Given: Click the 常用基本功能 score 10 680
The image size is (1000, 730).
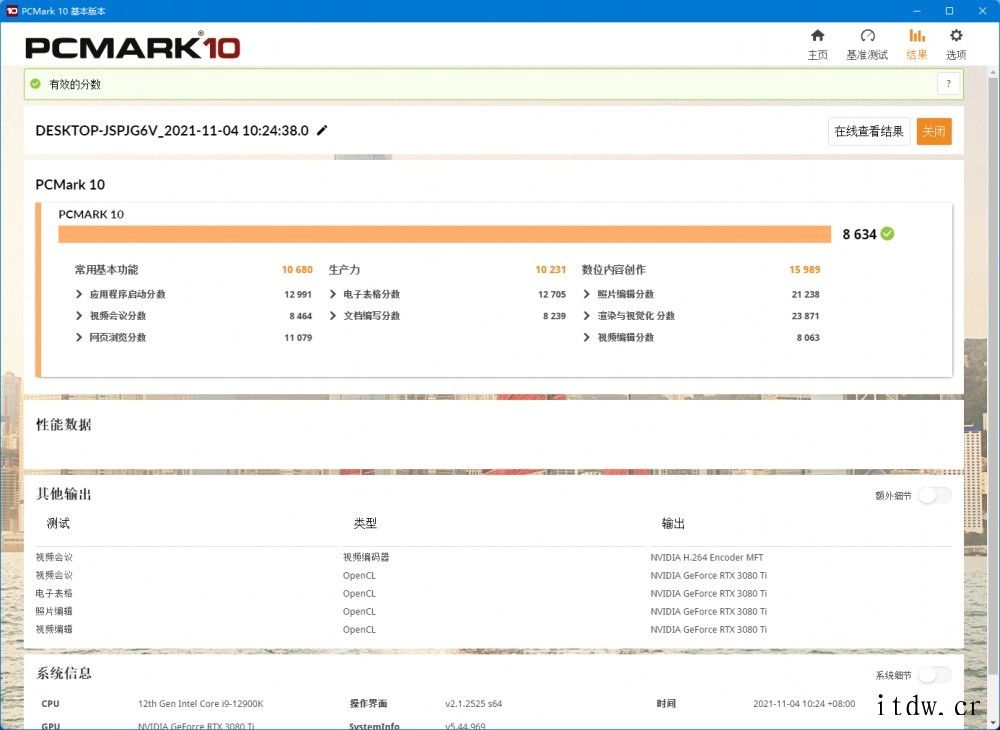Looking at the screenshot, I should click(297, 270).
